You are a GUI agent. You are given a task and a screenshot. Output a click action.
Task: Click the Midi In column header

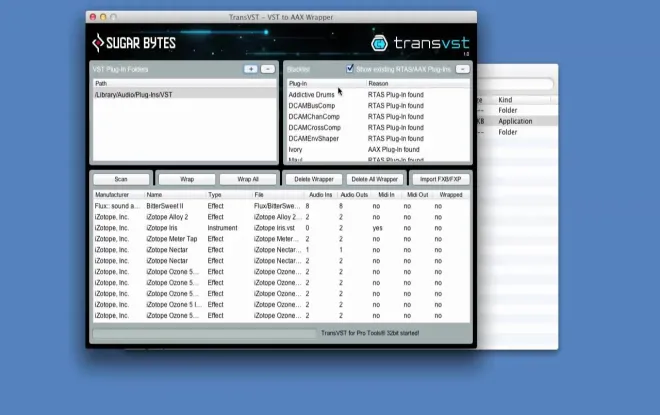coord(386,195)
